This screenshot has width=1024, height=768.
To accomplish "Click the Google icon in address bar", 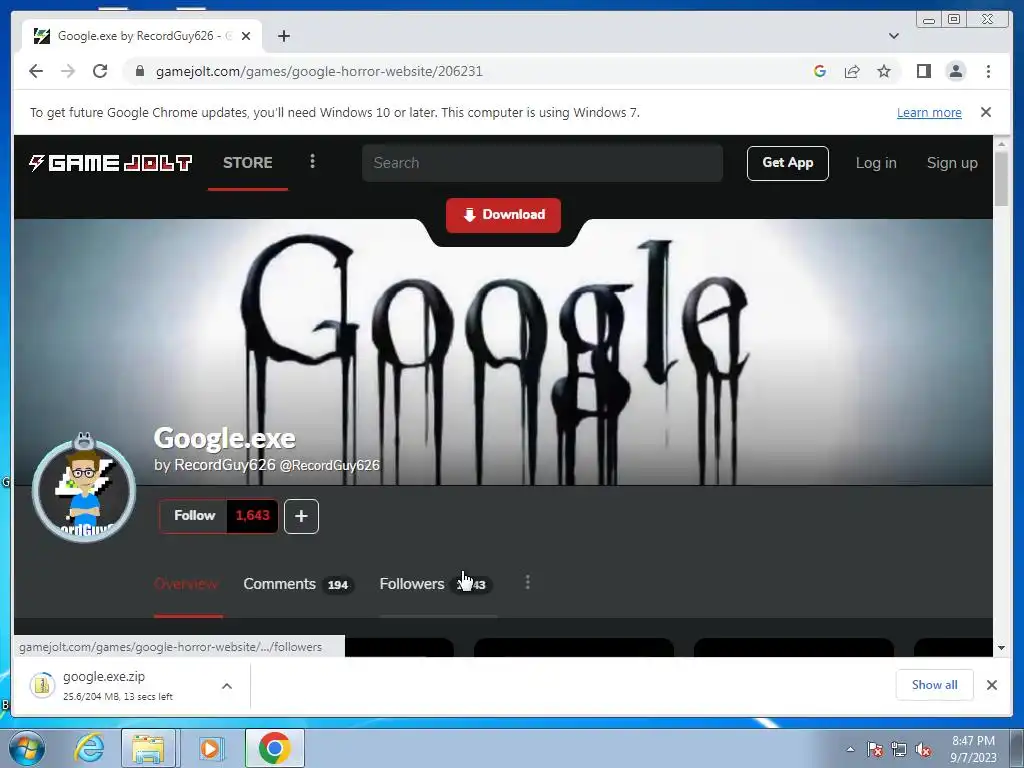I will (820, 71).
